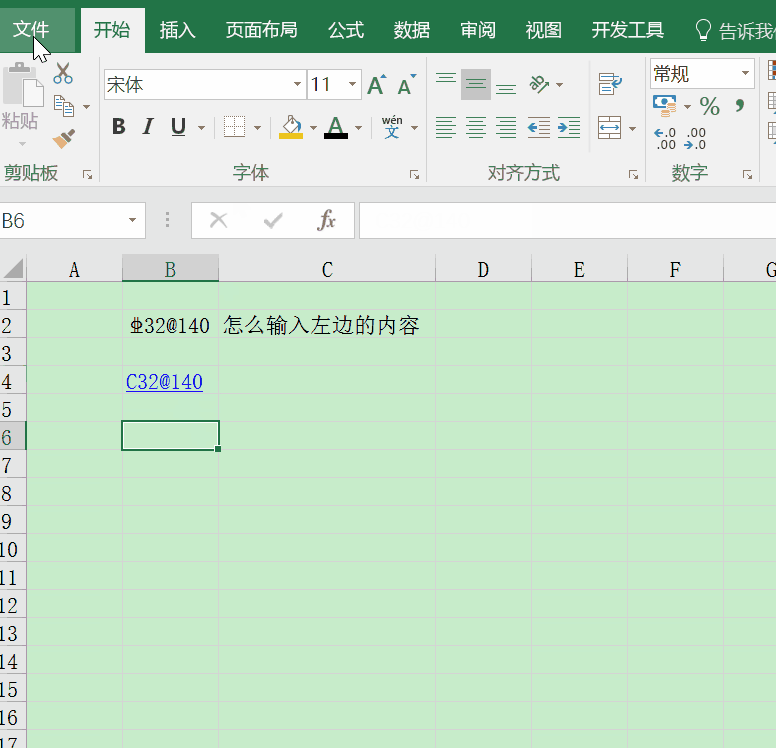The image size is (776, 748).
Task: Click accounting number format icon
Action: [x=665, y=105]
